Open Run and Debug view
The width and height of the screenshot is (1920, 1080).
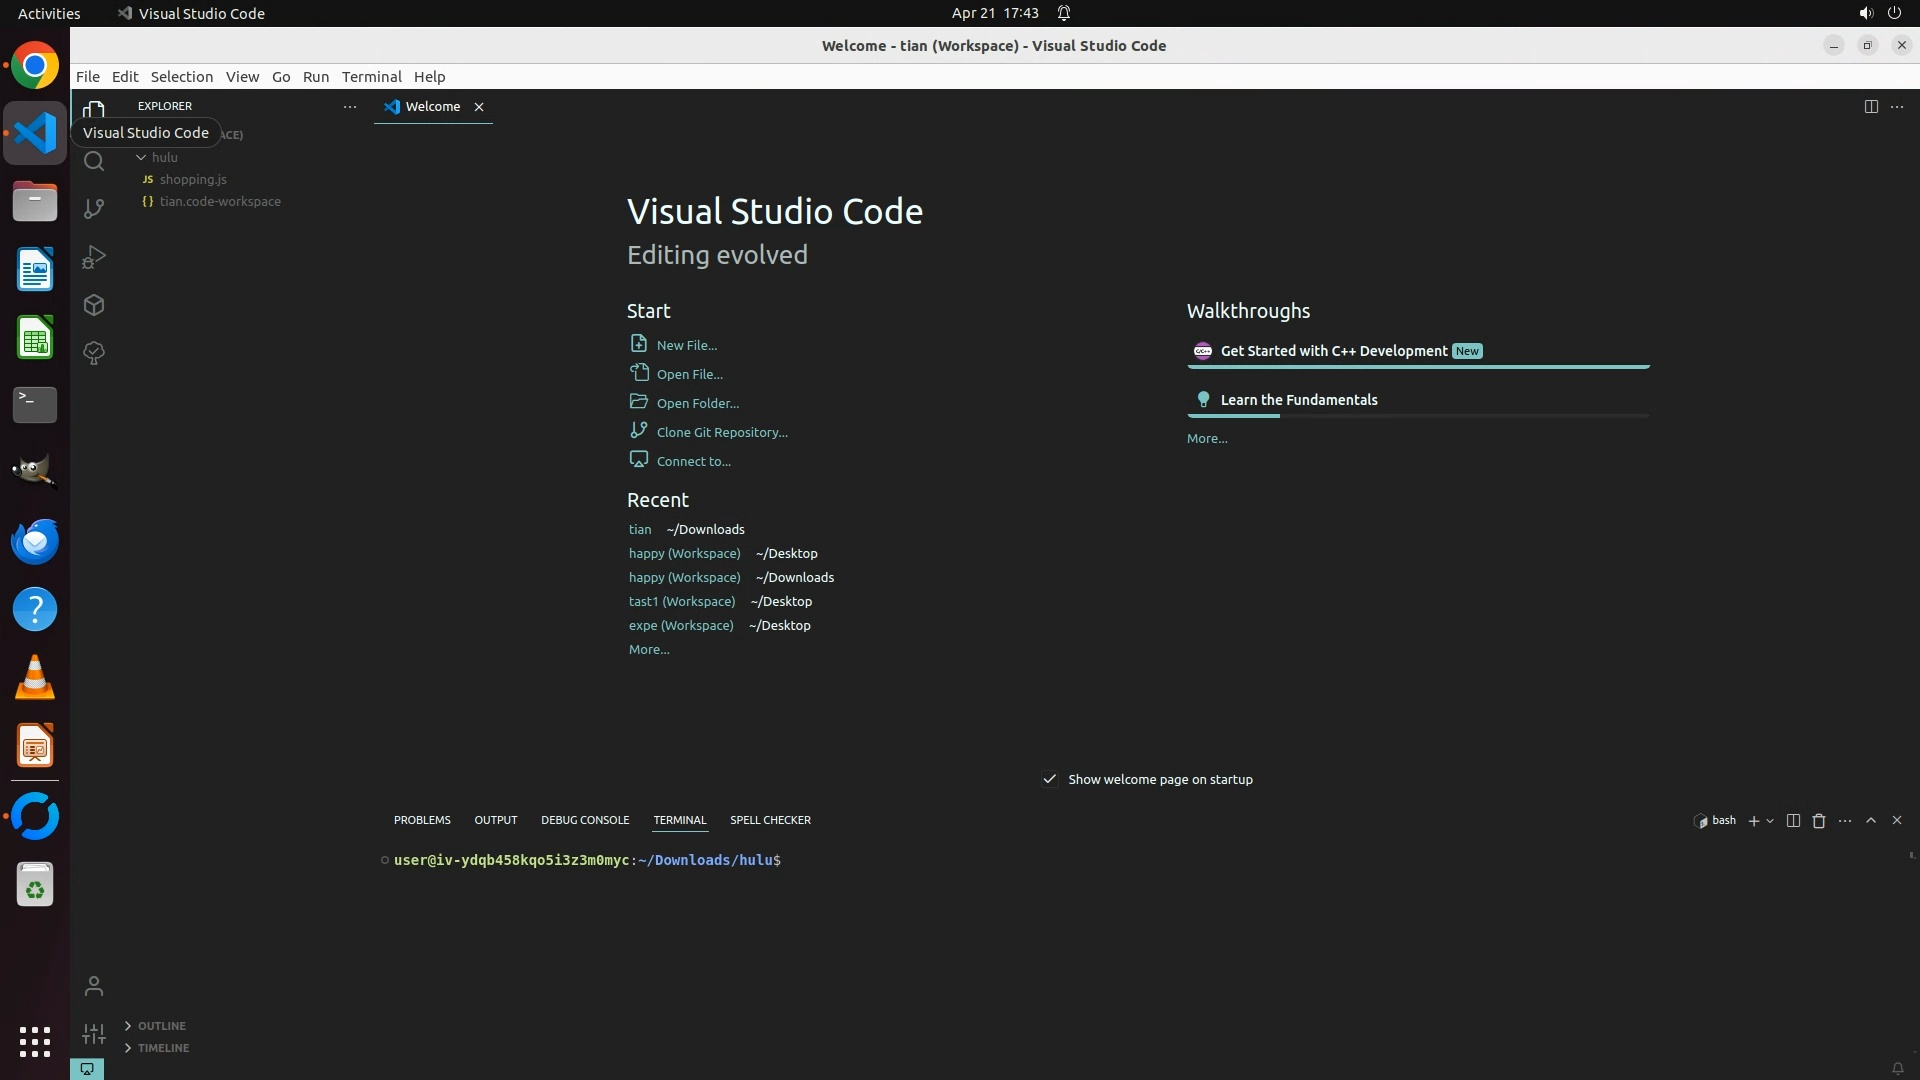tap(94, 257)
